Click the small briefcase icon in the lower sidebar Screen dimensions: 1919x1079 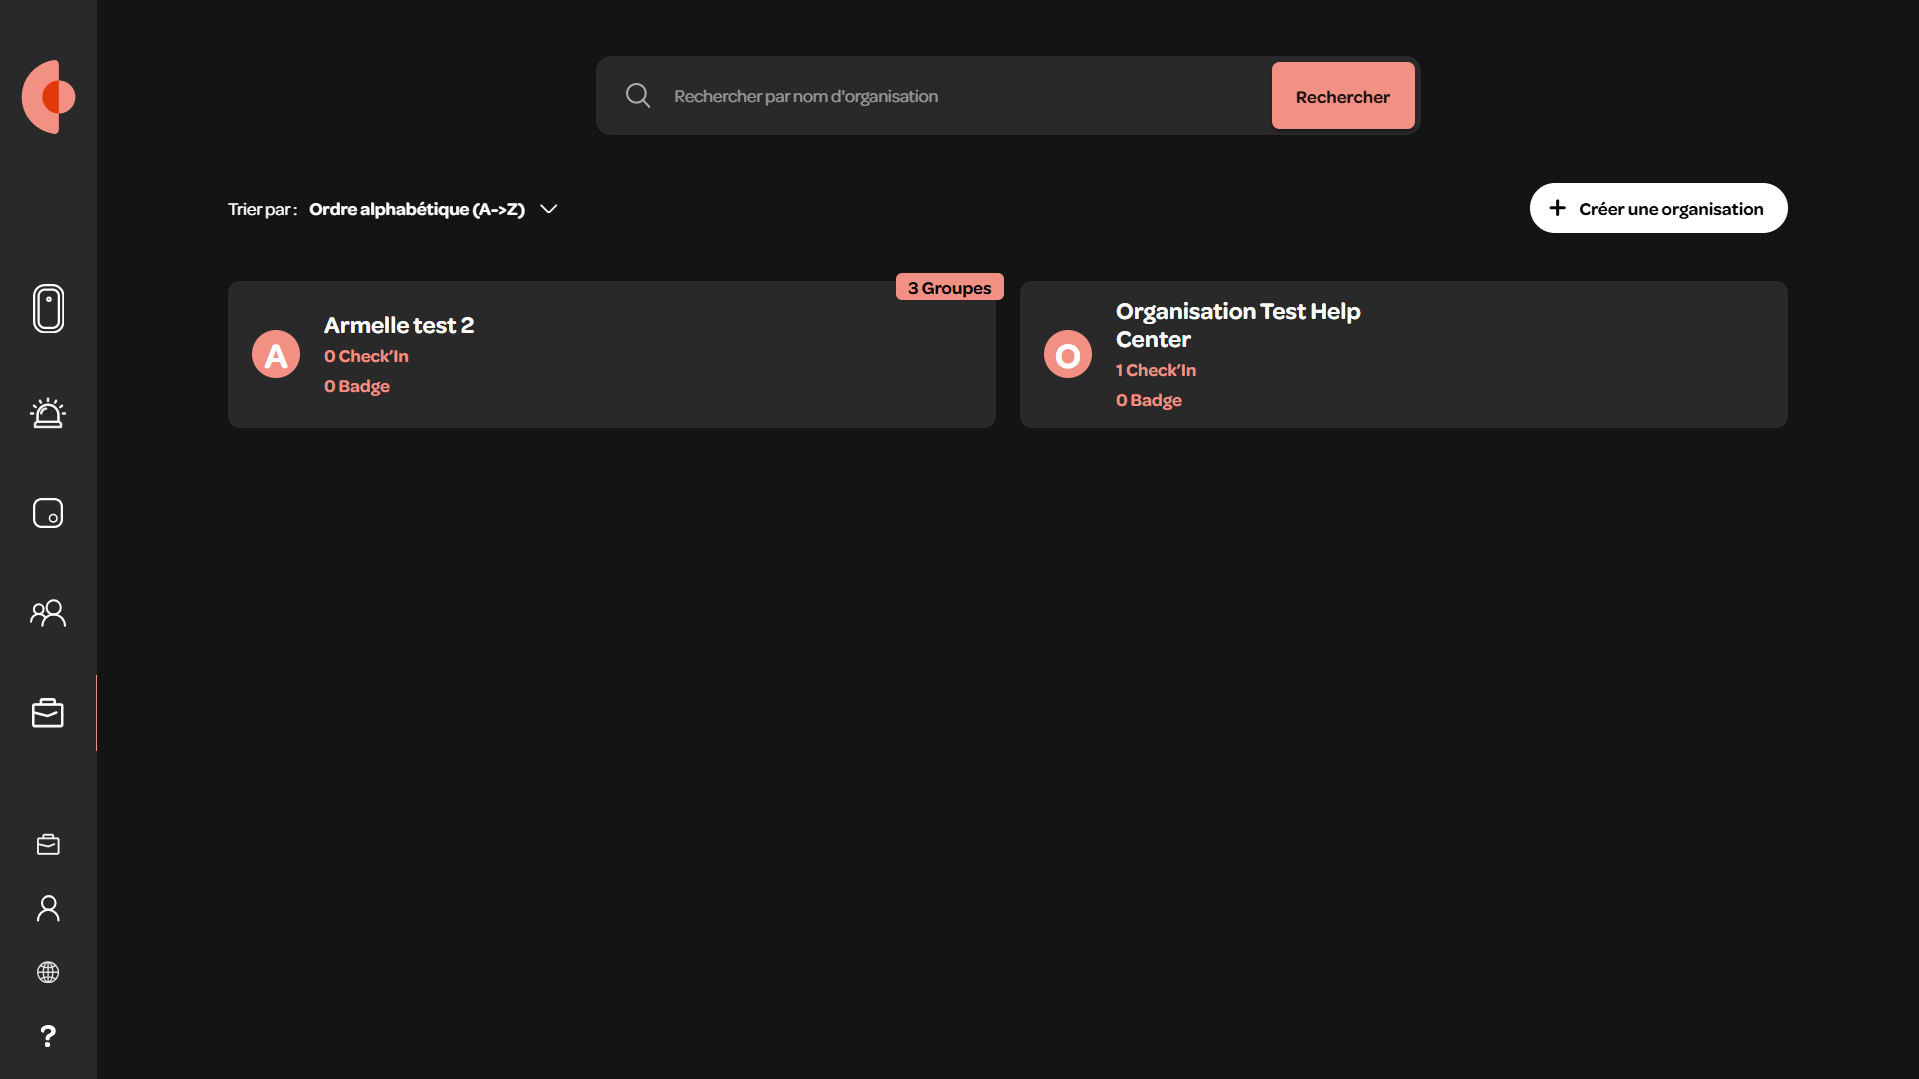tap(48, 845)
